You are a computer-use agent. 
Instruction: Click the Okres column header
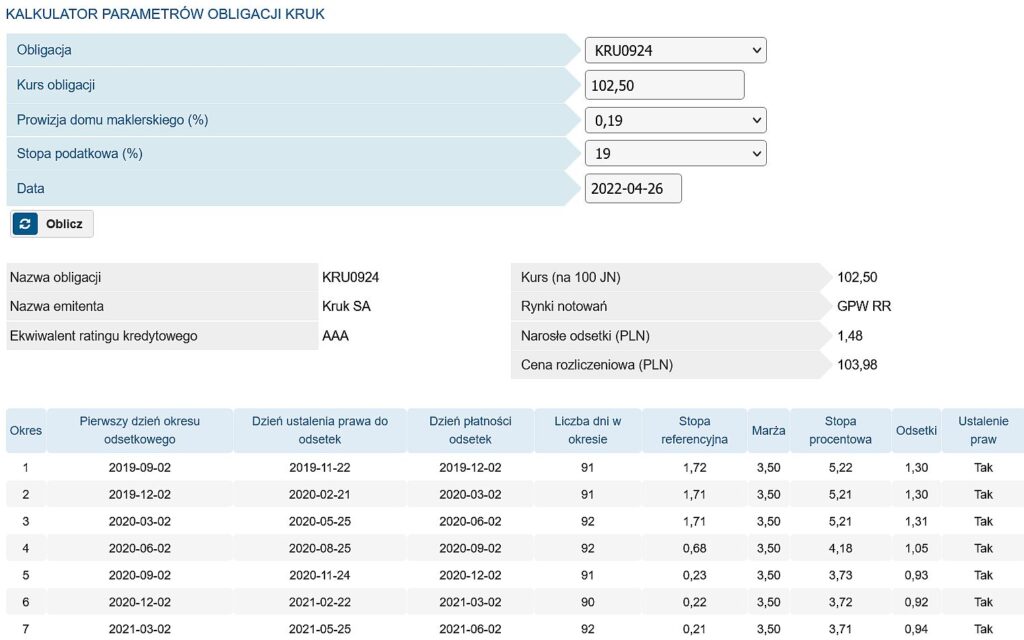[x=26, y=431]
